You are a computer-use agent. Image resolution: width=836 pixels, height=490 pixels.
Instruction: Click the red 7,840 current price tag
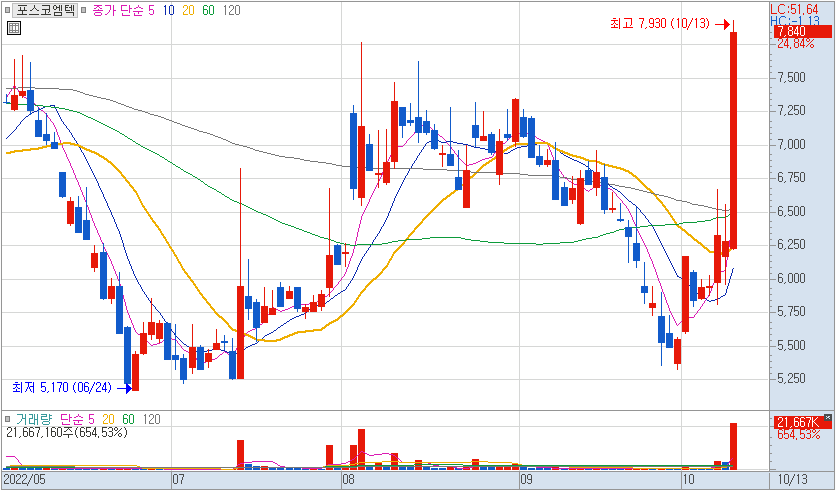coord(802,31)
